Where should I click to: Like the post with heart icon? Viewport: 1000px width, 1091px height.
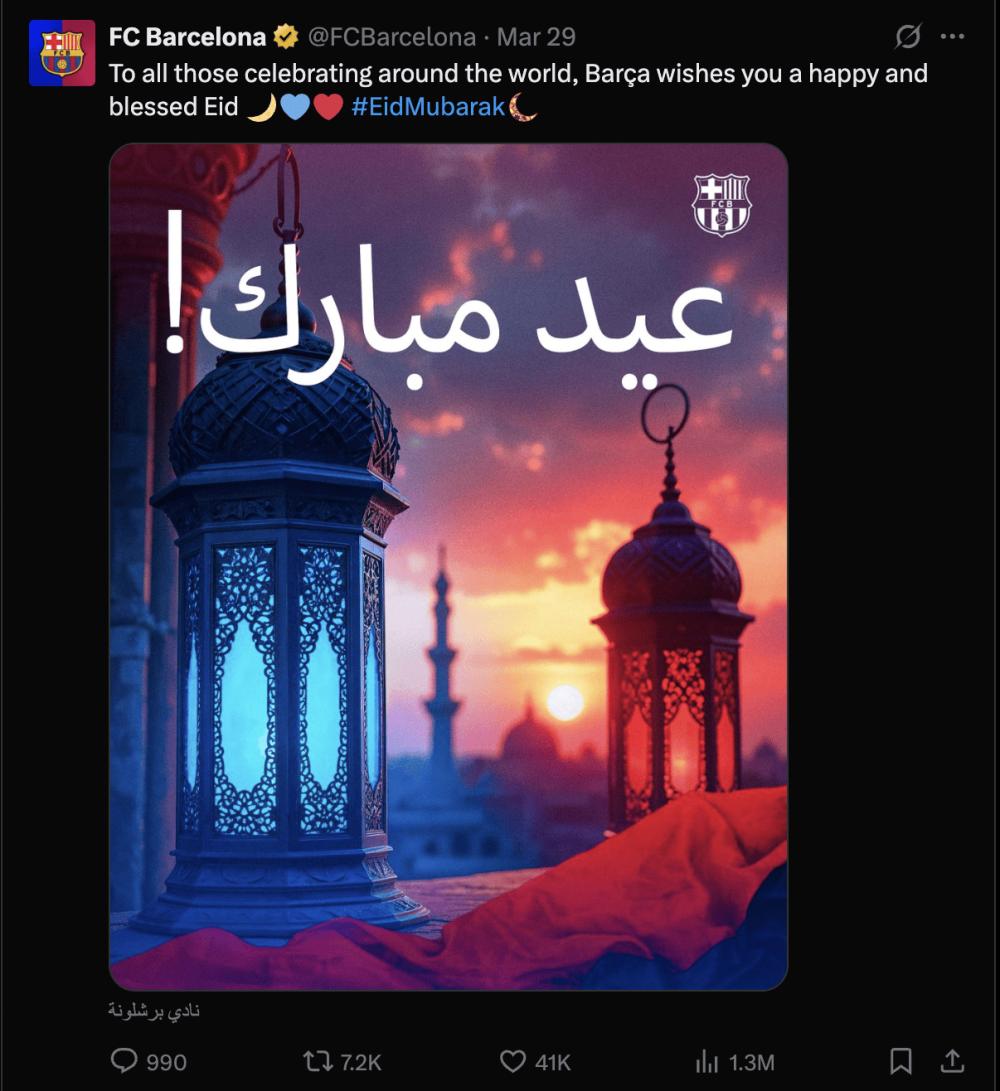click(535, 1061)
